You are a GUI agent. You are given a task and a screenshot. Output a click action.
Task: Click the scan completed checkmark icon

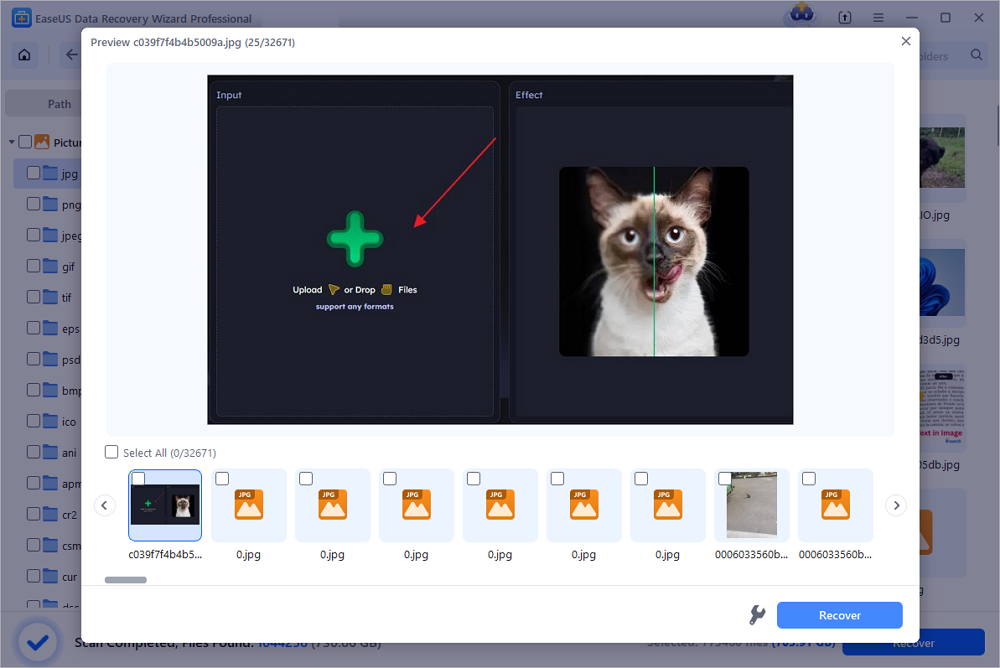pyautogui.click(x=38, y=641)
